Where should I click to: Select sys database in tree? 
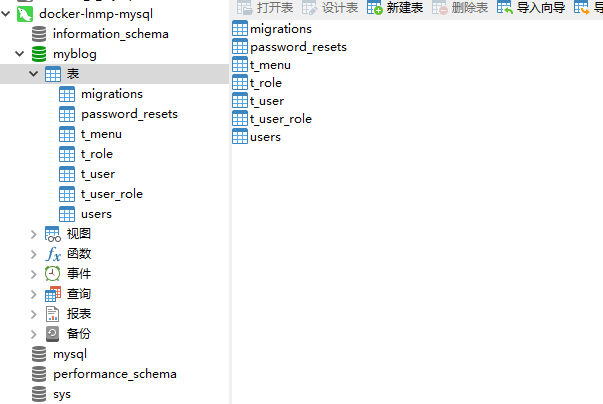click(62, 394)
